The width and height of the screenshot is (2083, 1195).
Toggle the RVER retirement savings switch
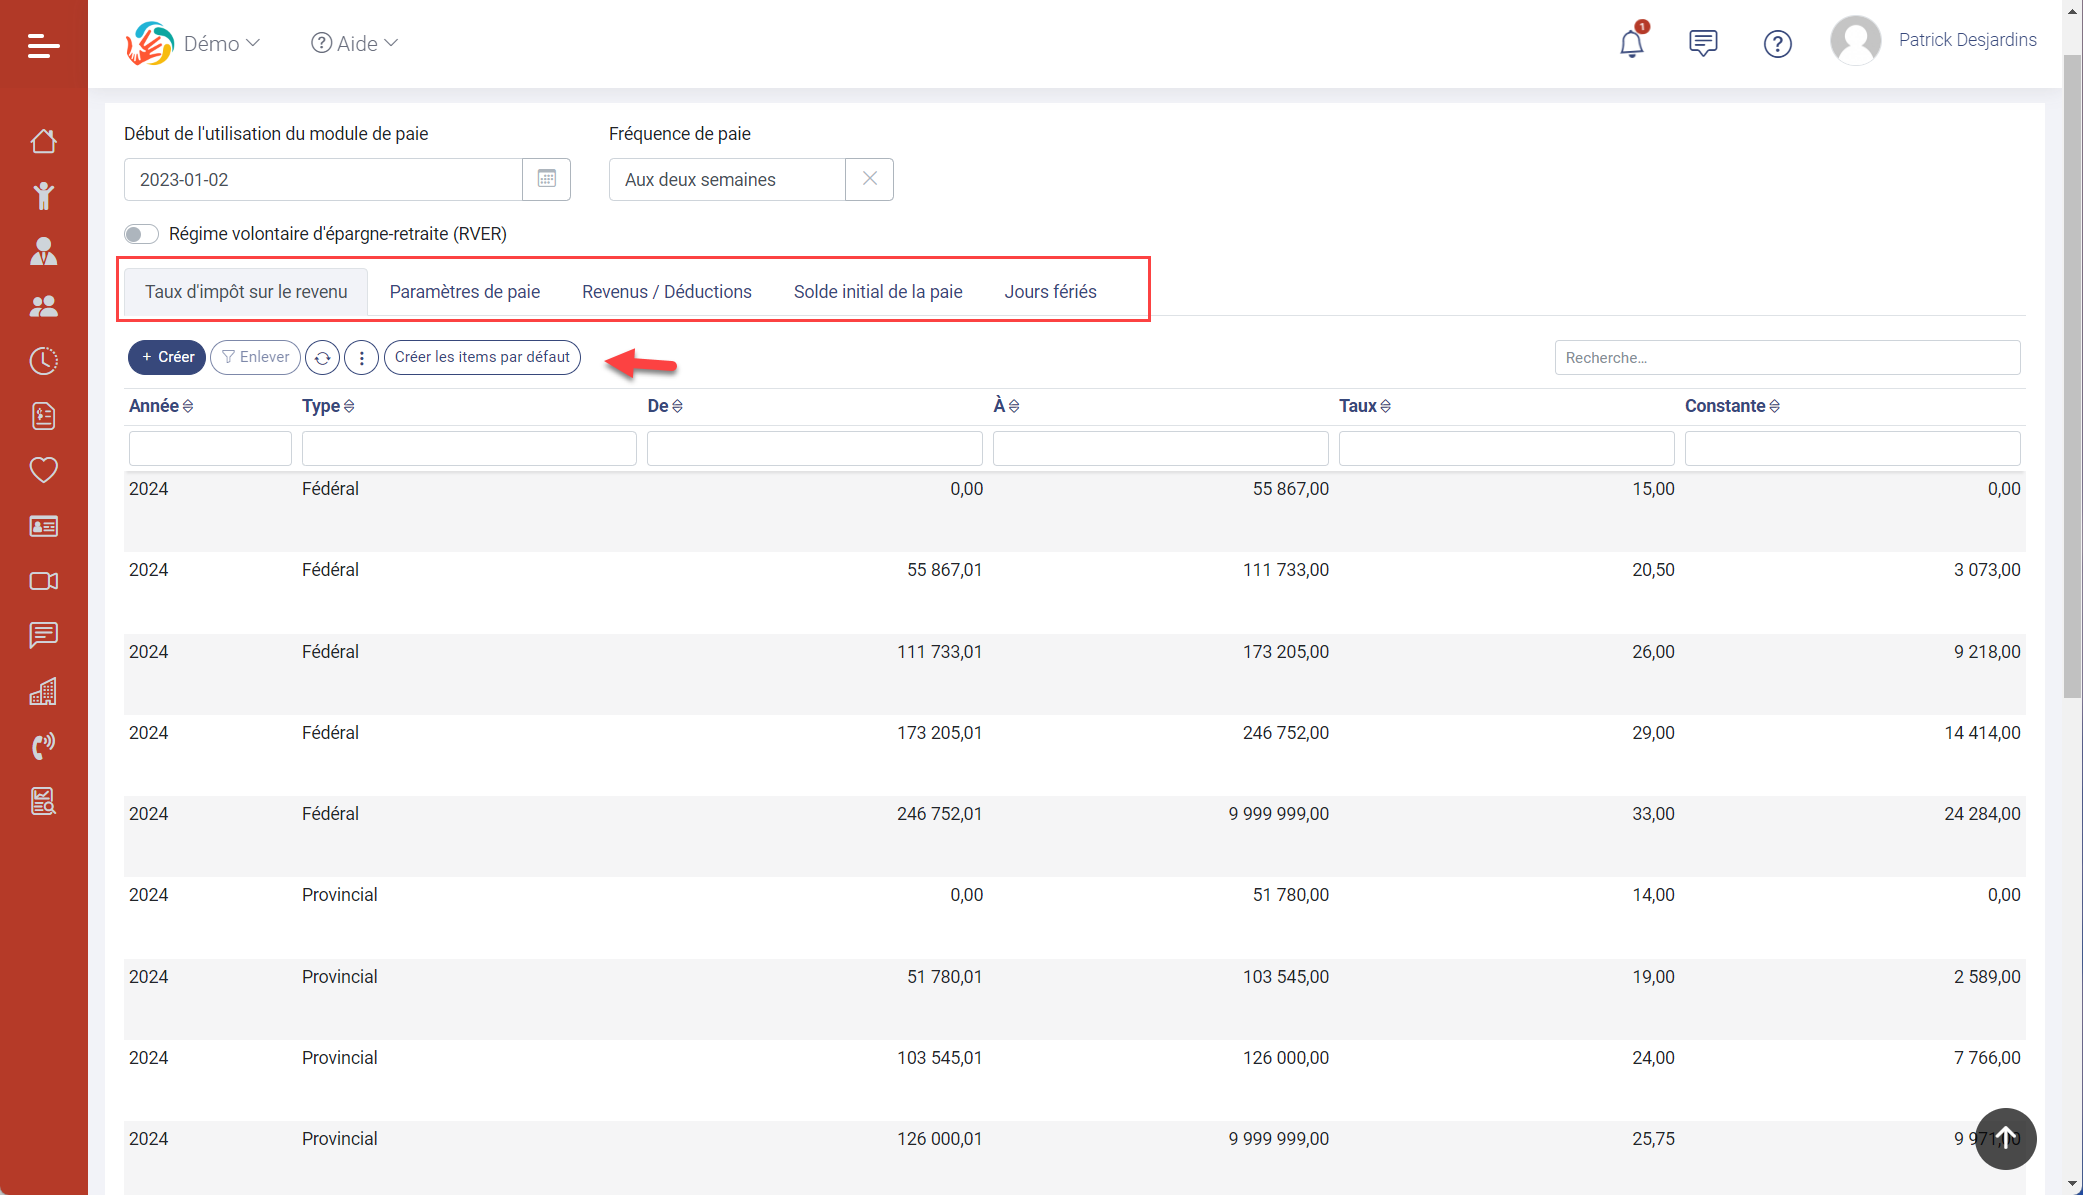[x=141, y=234]
